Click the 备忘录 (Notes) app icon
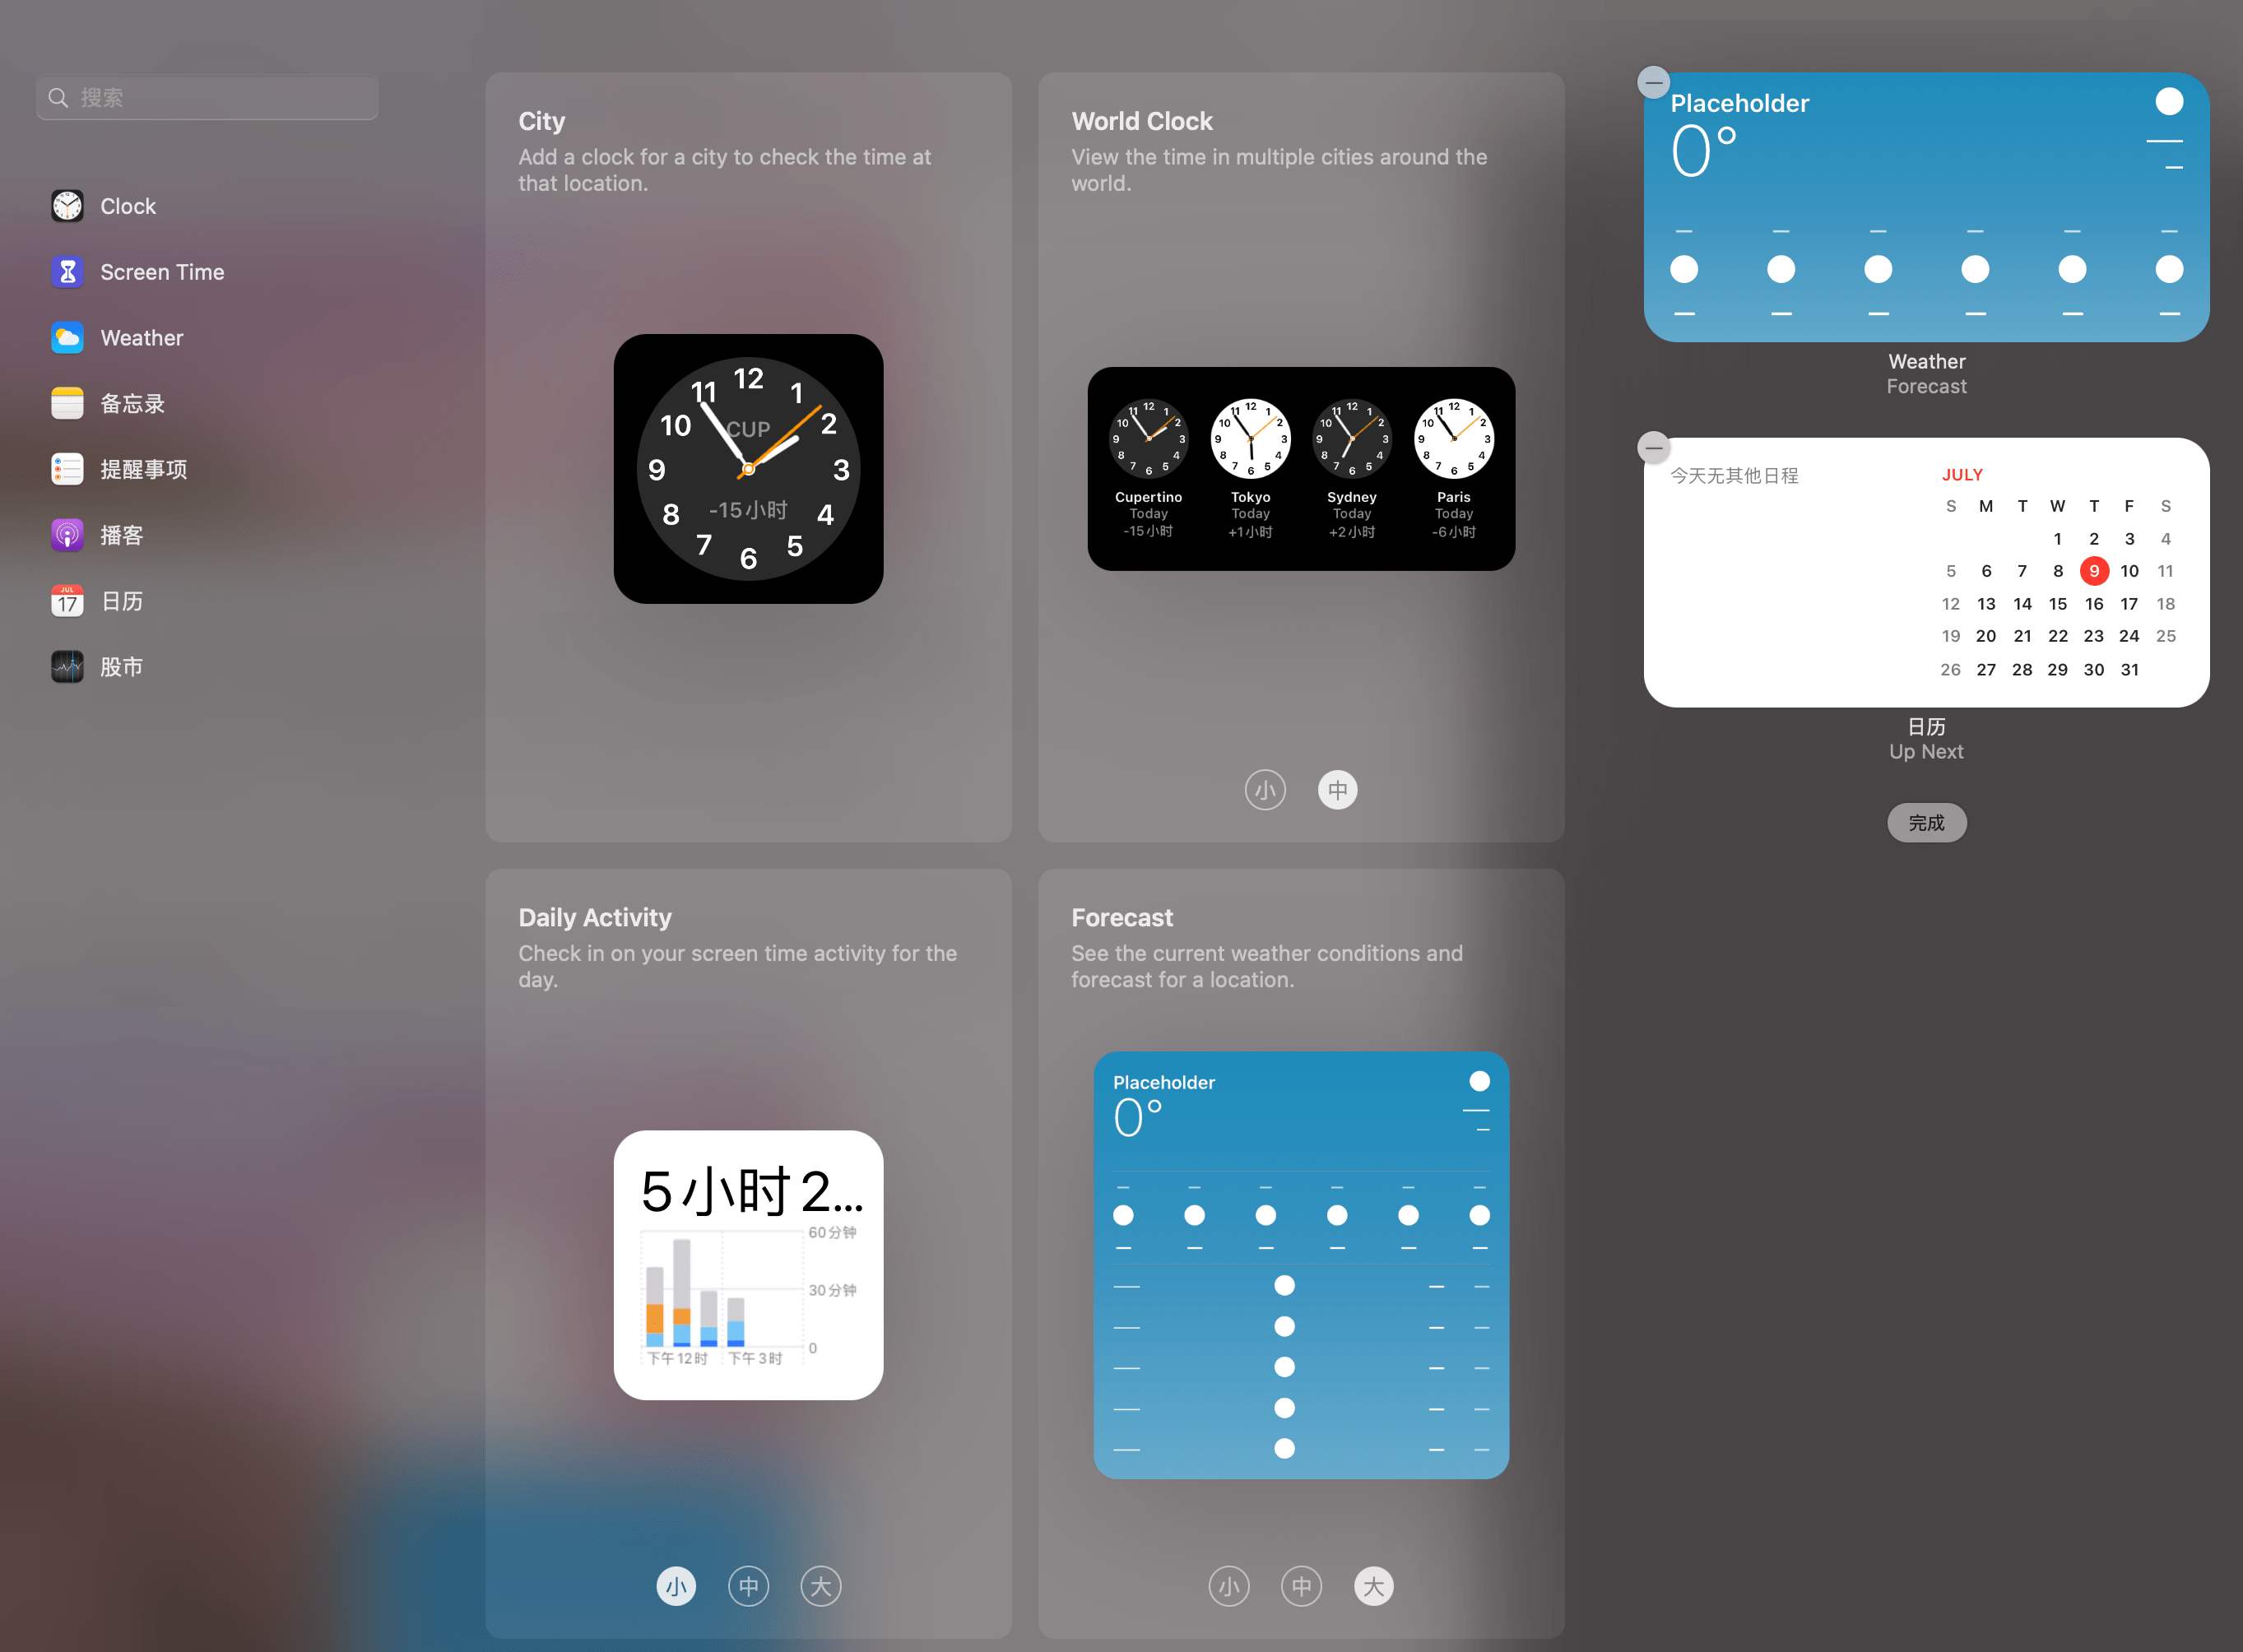The height and width of the screenshot is (1652, 2243). click(66, 404)
